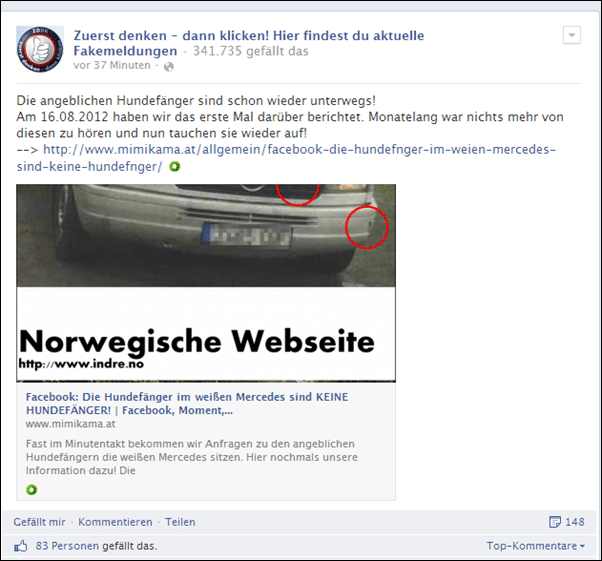Click 'Teilen' to share the post
602x561 pixels.
(x=180, y=522)
